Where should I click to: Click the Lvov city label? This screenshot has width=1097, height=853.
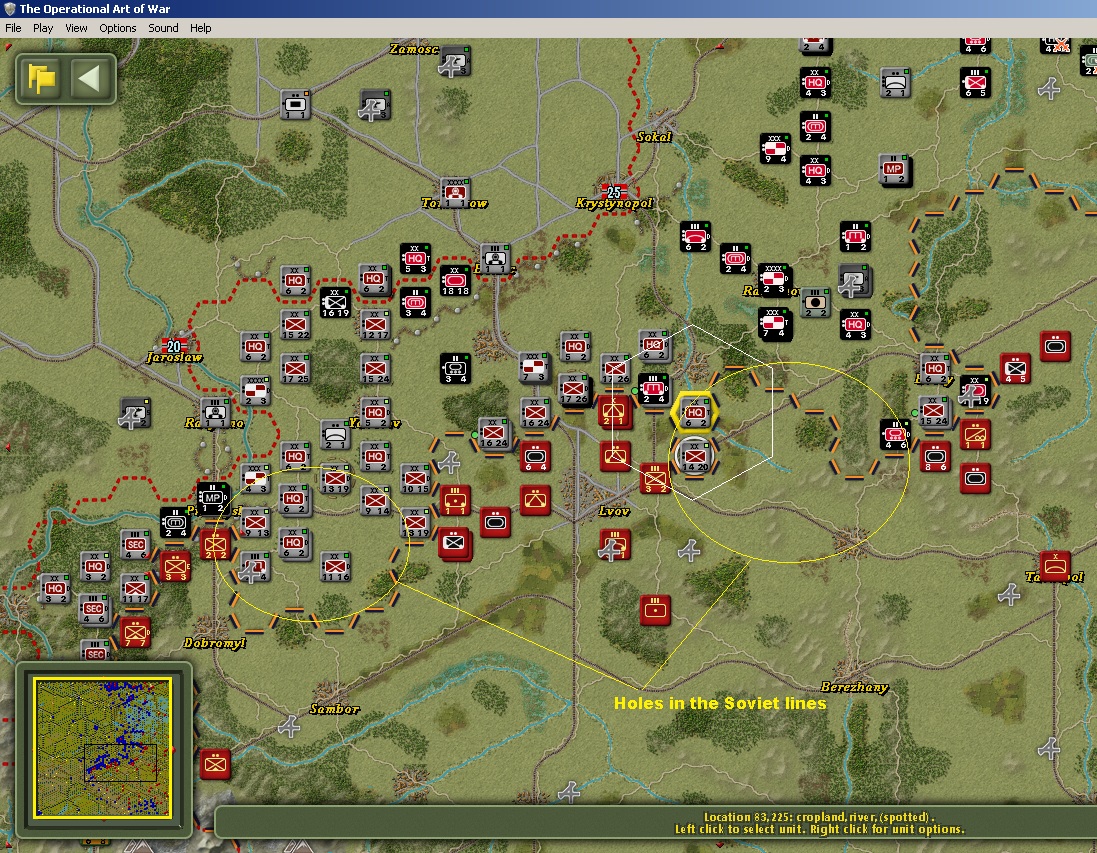(614, 512)
